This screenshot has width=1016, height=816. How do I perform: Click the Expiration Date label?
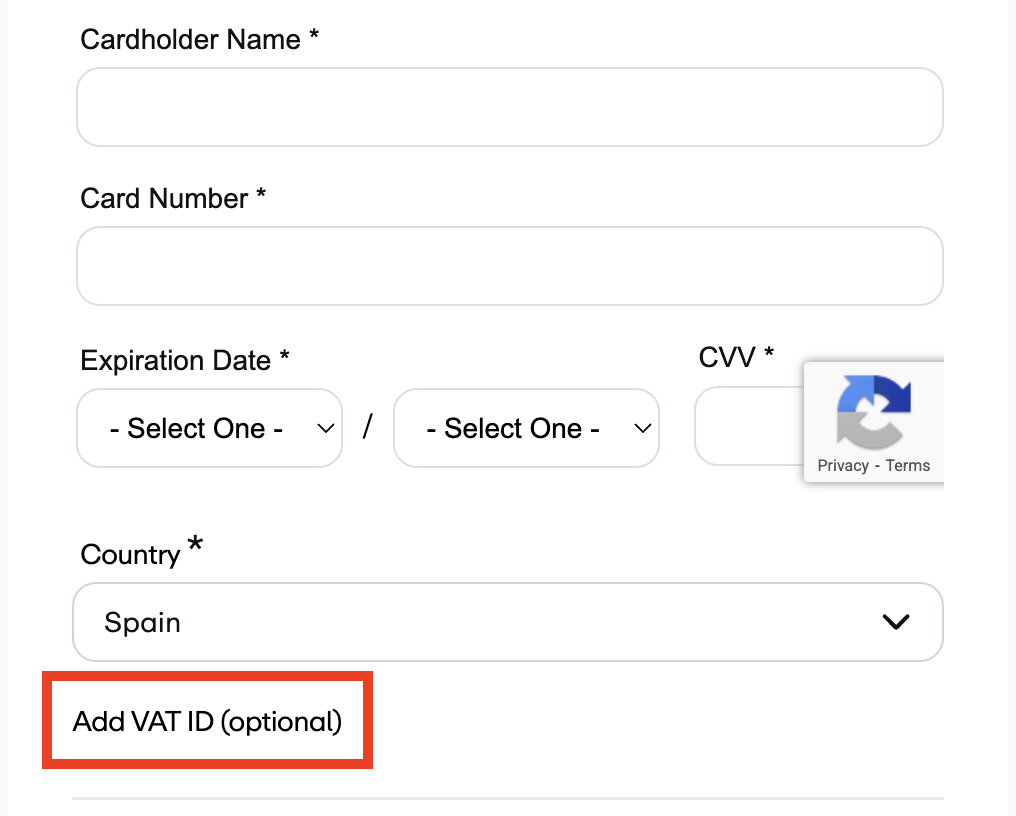[x=175, y=360]
